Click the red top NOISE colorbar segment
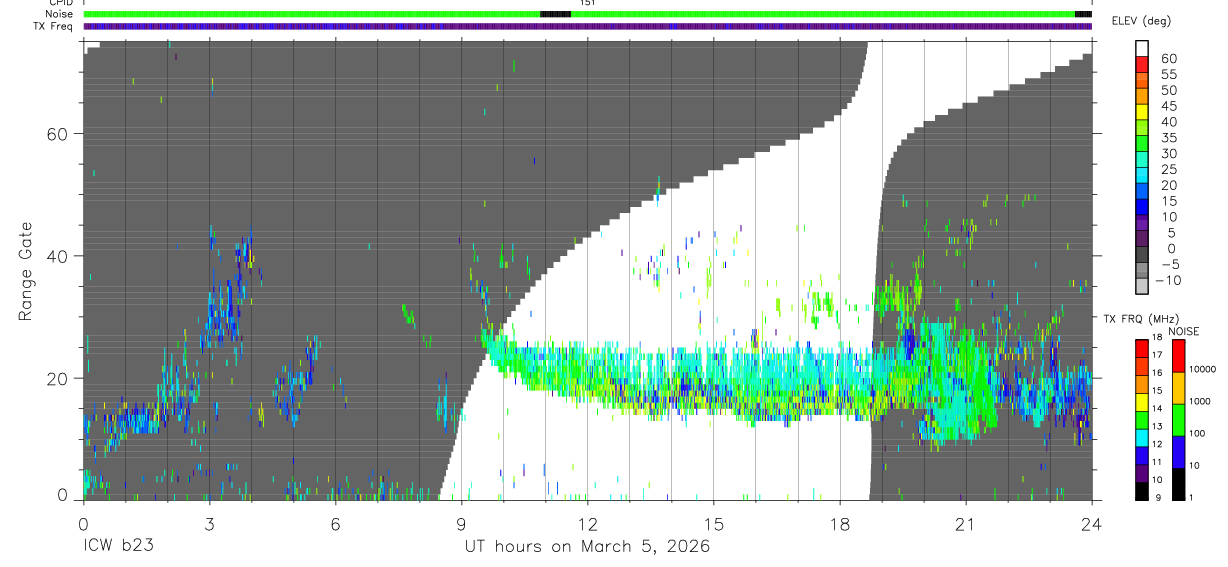 (x=1180, y=356)
